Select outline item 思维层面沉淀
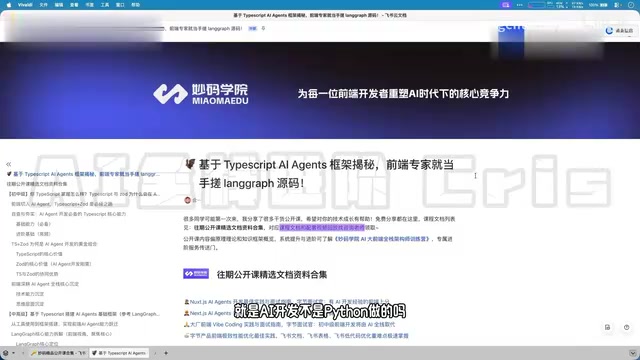Image resolution: width=640 pixels, height=360 pixels. click(x=30, y=304)
